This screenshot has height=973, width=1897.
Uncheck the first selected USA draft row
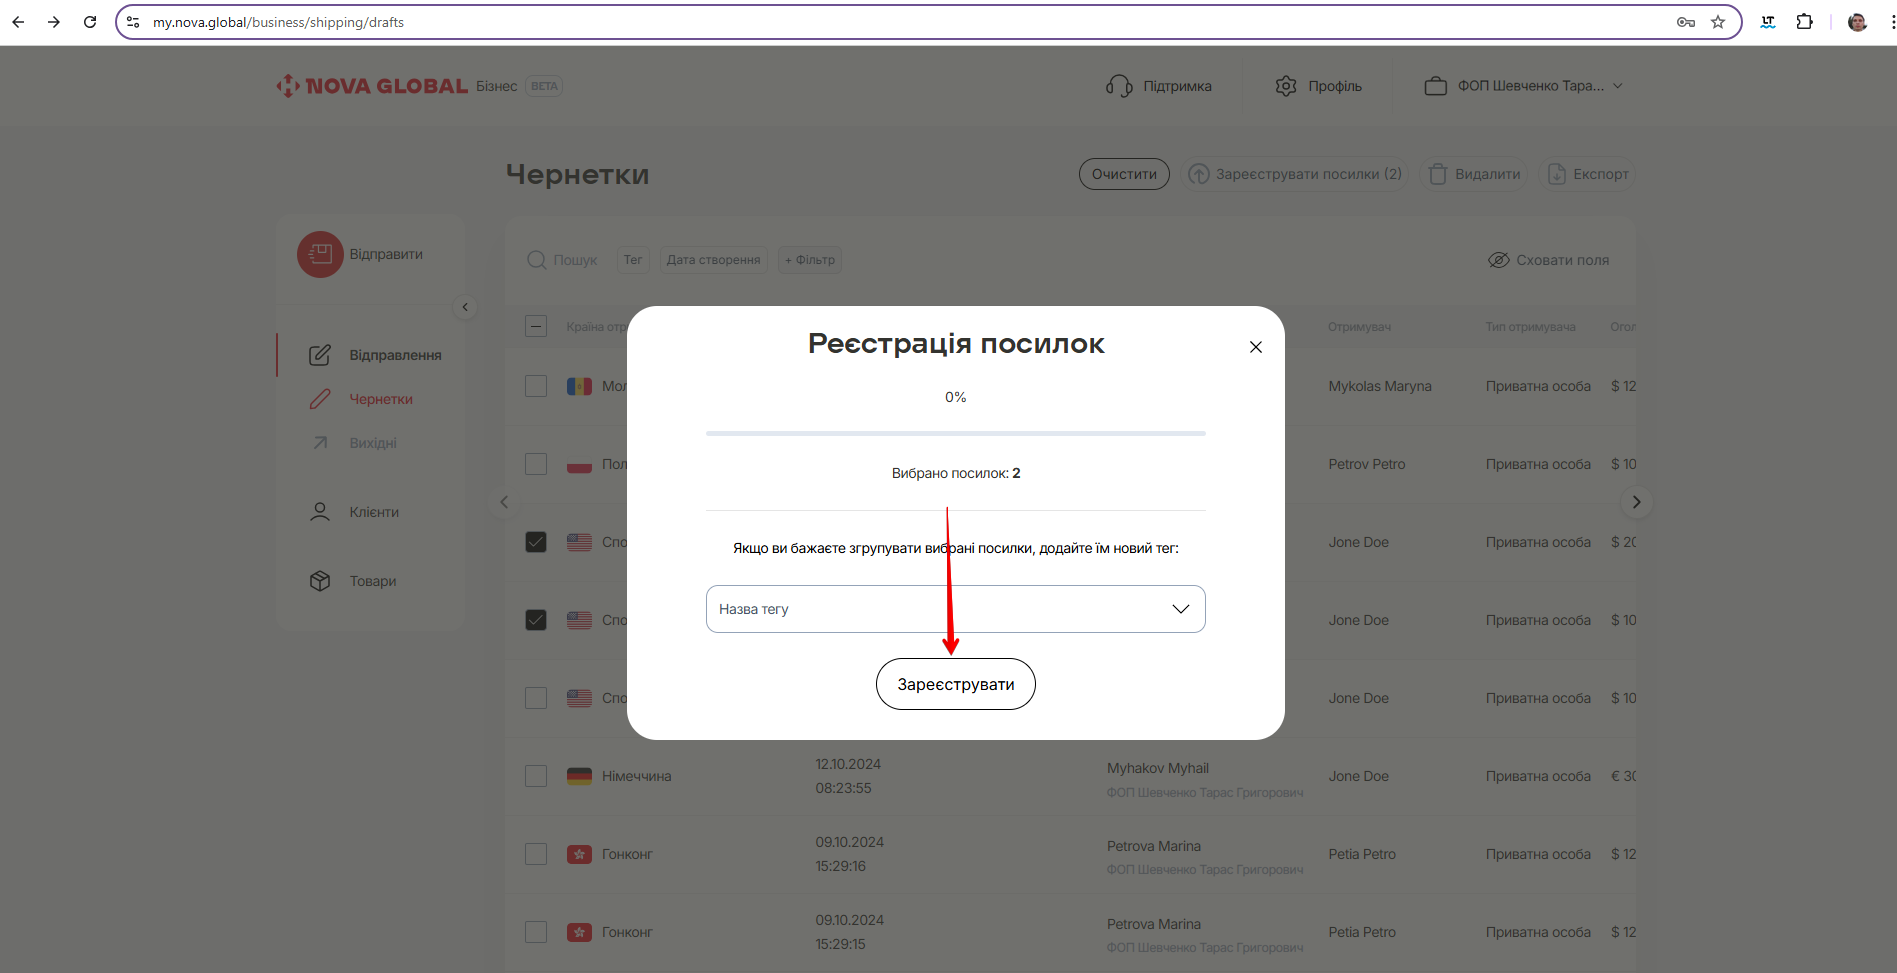click(536, 542)
